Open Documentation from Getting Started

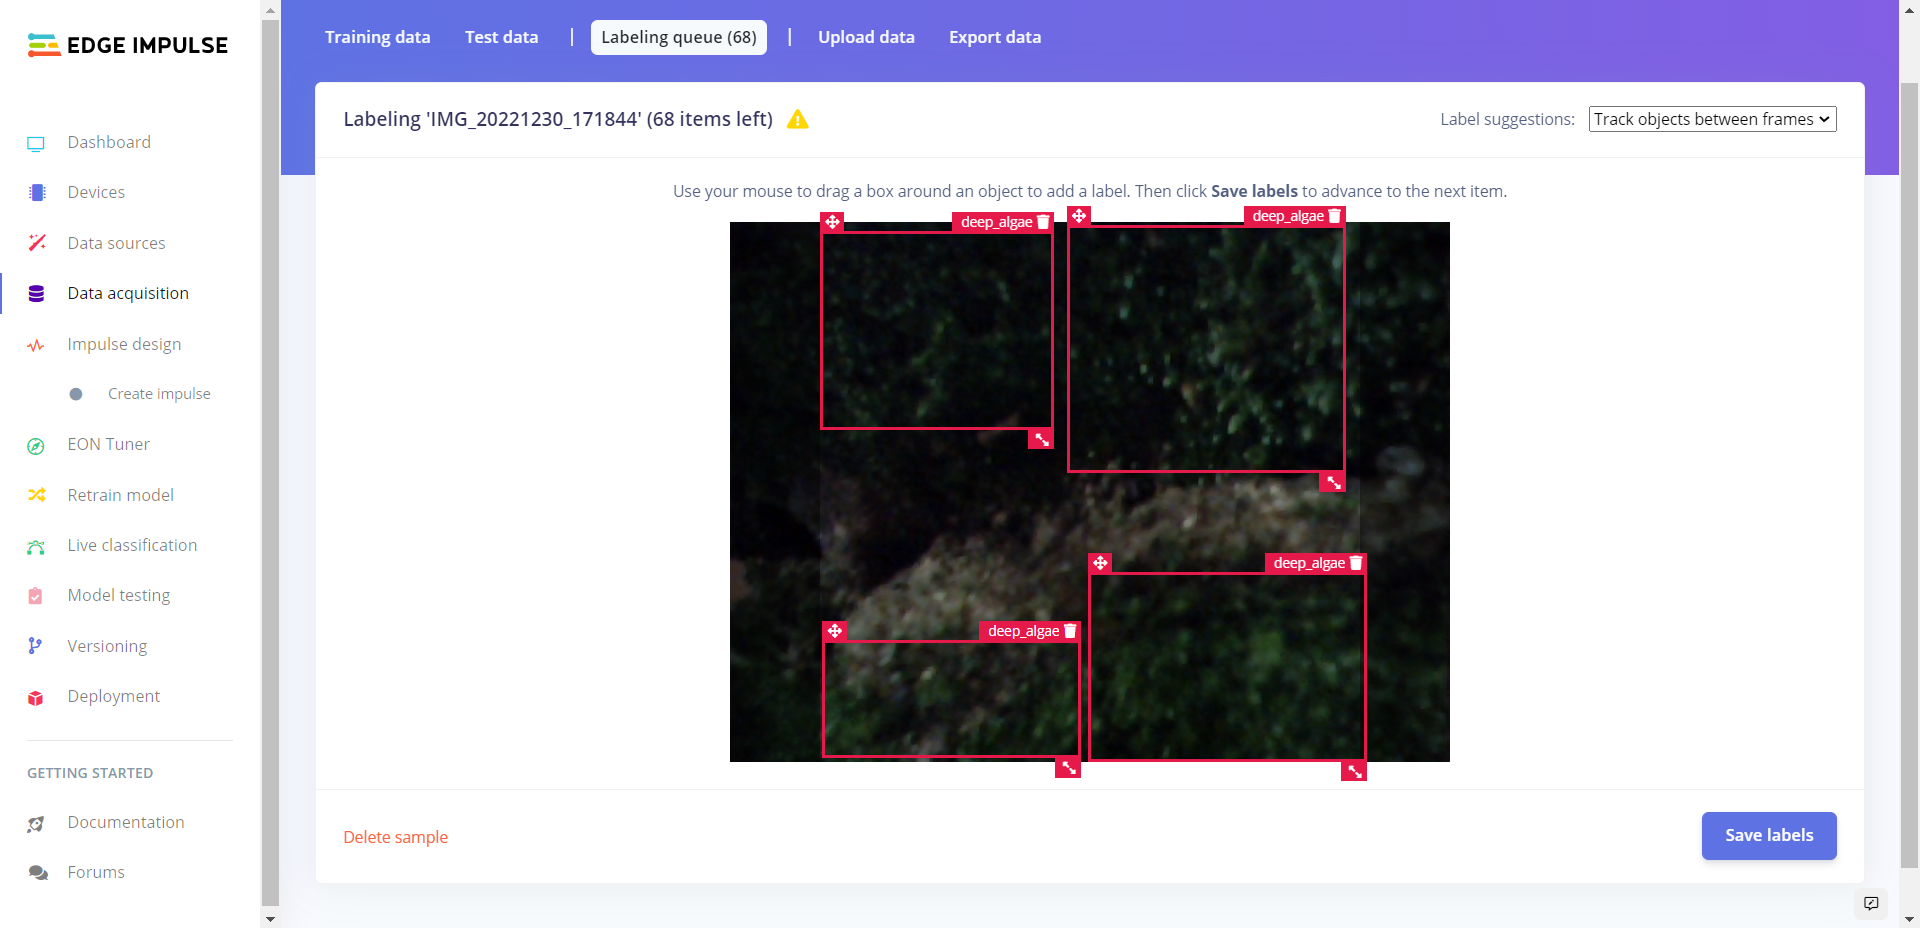click(x=126, y=822)
